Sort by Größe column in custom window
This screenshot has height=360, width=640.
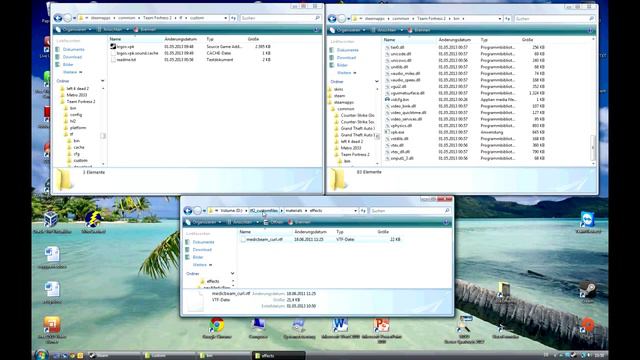[x=253, y=39]
